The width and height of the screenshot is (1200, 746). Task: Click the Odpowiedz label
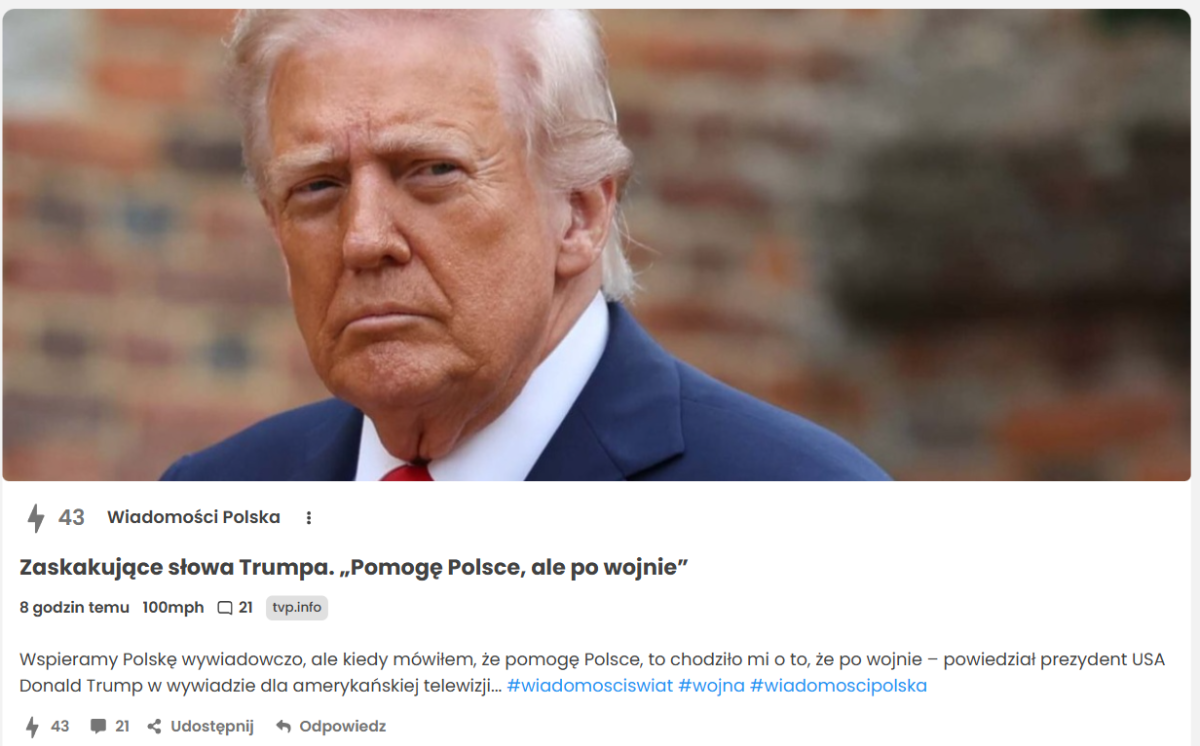343,726
